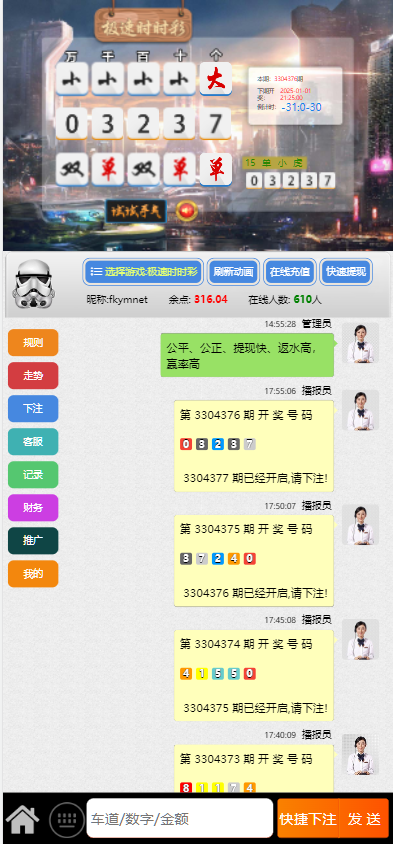The height and width of the screenshot is (844, 393).
Task: Click the large number tile 7
Action: [216, 124]
